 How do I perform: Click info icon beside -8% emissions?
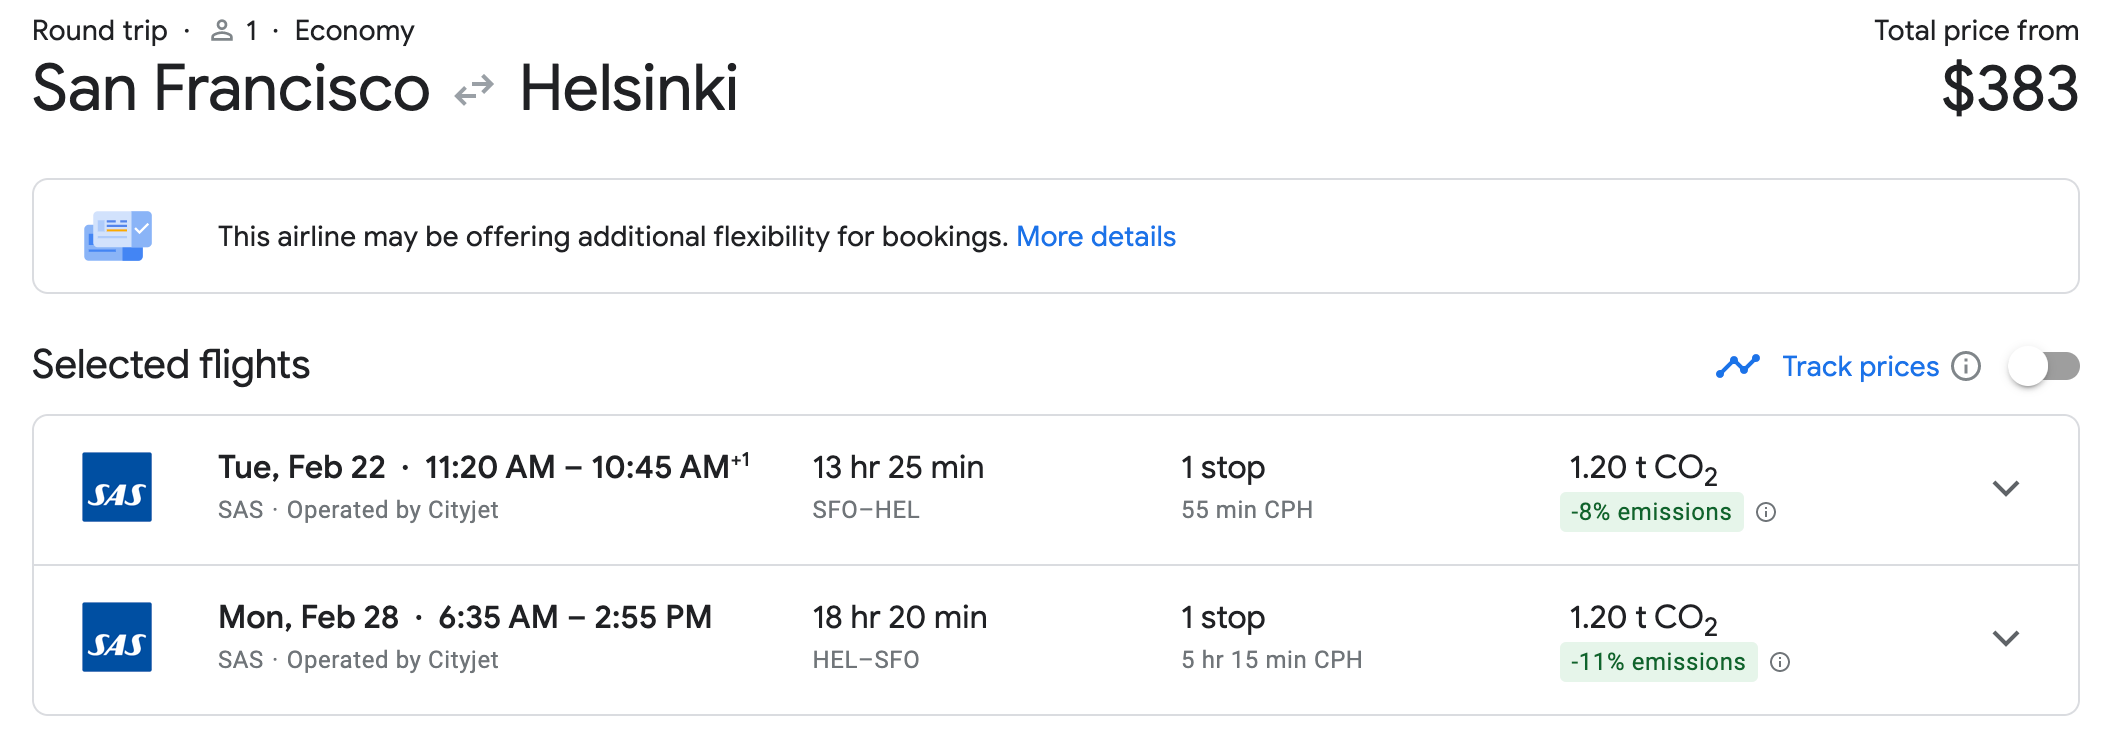pyautogui.click(x=1767, y=512)
